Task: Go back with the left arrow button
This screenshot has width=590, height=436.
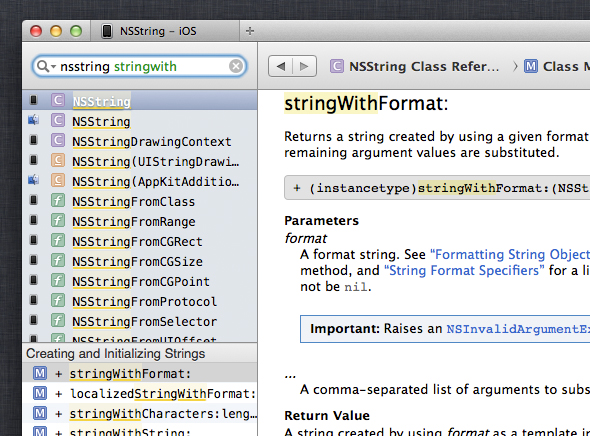Action: (280, 67)
